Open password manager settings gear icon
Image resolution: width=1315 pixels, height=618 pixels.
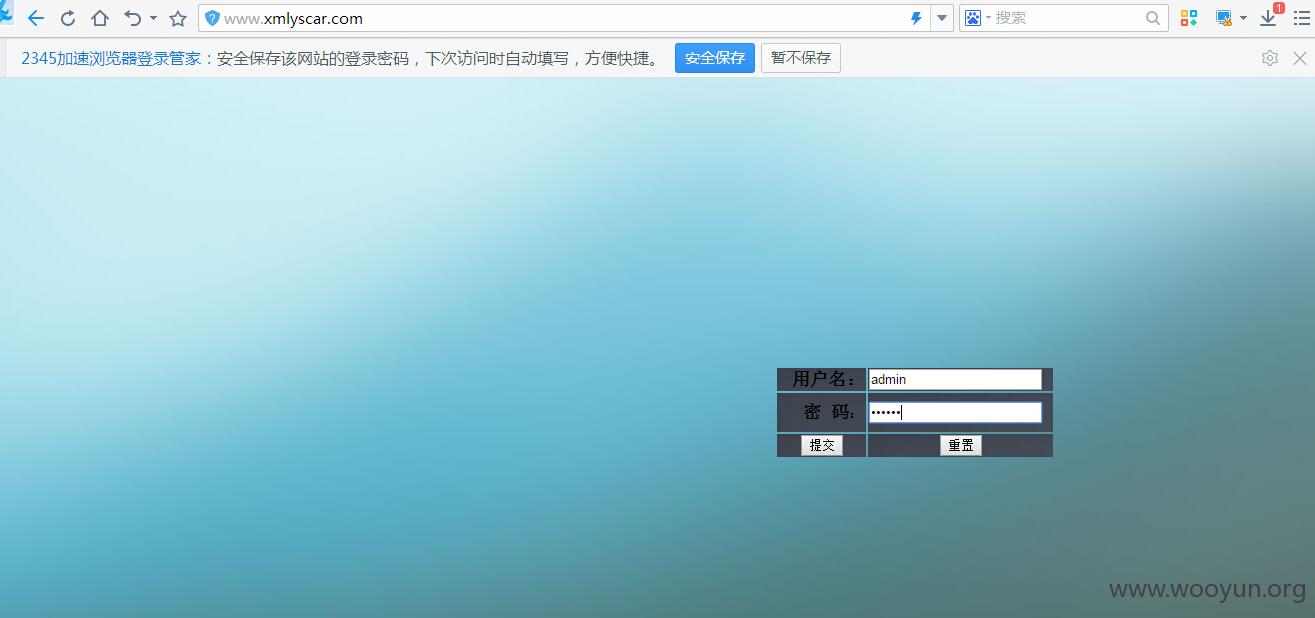[x=1270, y=58]
